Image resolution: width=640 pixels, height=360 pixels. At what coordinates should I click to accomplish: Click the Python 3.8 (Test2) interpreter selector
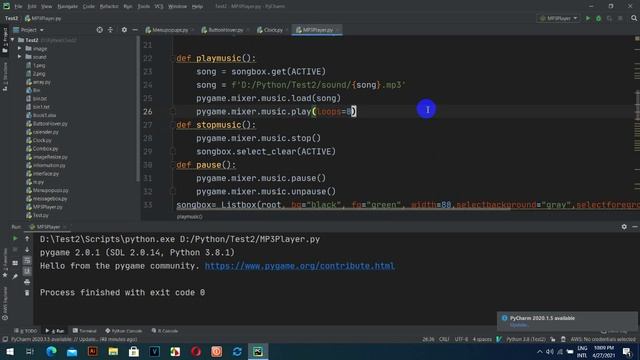point(526,339)
